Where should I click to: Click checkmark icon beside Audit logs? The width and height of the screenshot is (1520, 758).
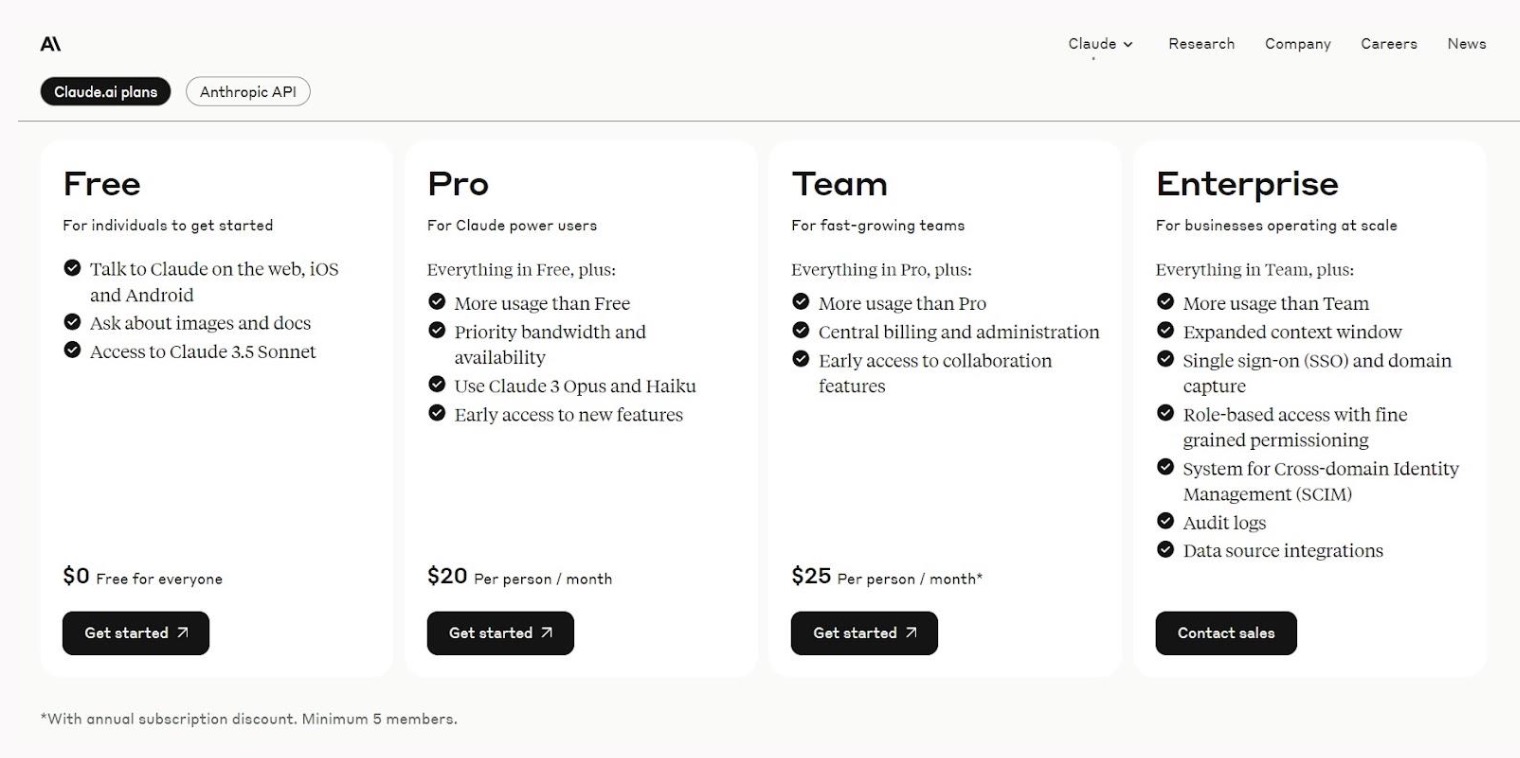point(1165,521)
